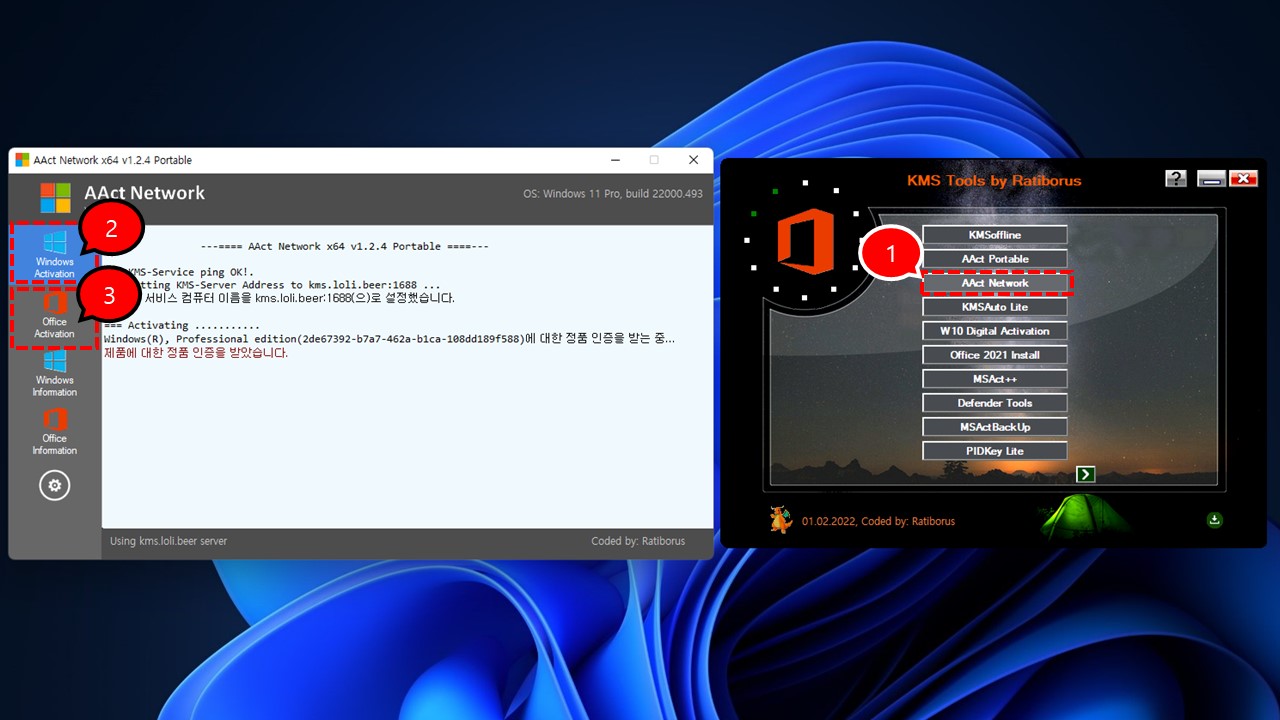Open Defender Tools in KMS Tools
The width and height of the screenshot is (1280, 720).
click(x=995, y=403)
